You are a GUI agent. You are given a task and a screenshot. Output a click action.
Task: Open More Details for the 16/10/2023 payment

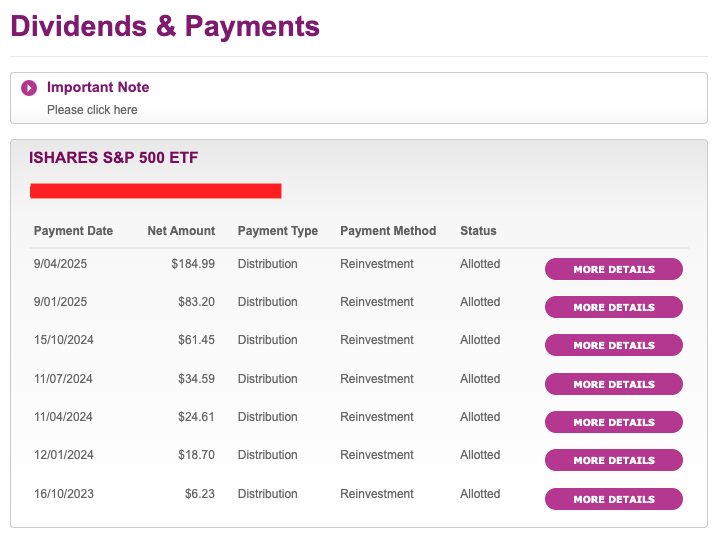click(x=613, y=499)
